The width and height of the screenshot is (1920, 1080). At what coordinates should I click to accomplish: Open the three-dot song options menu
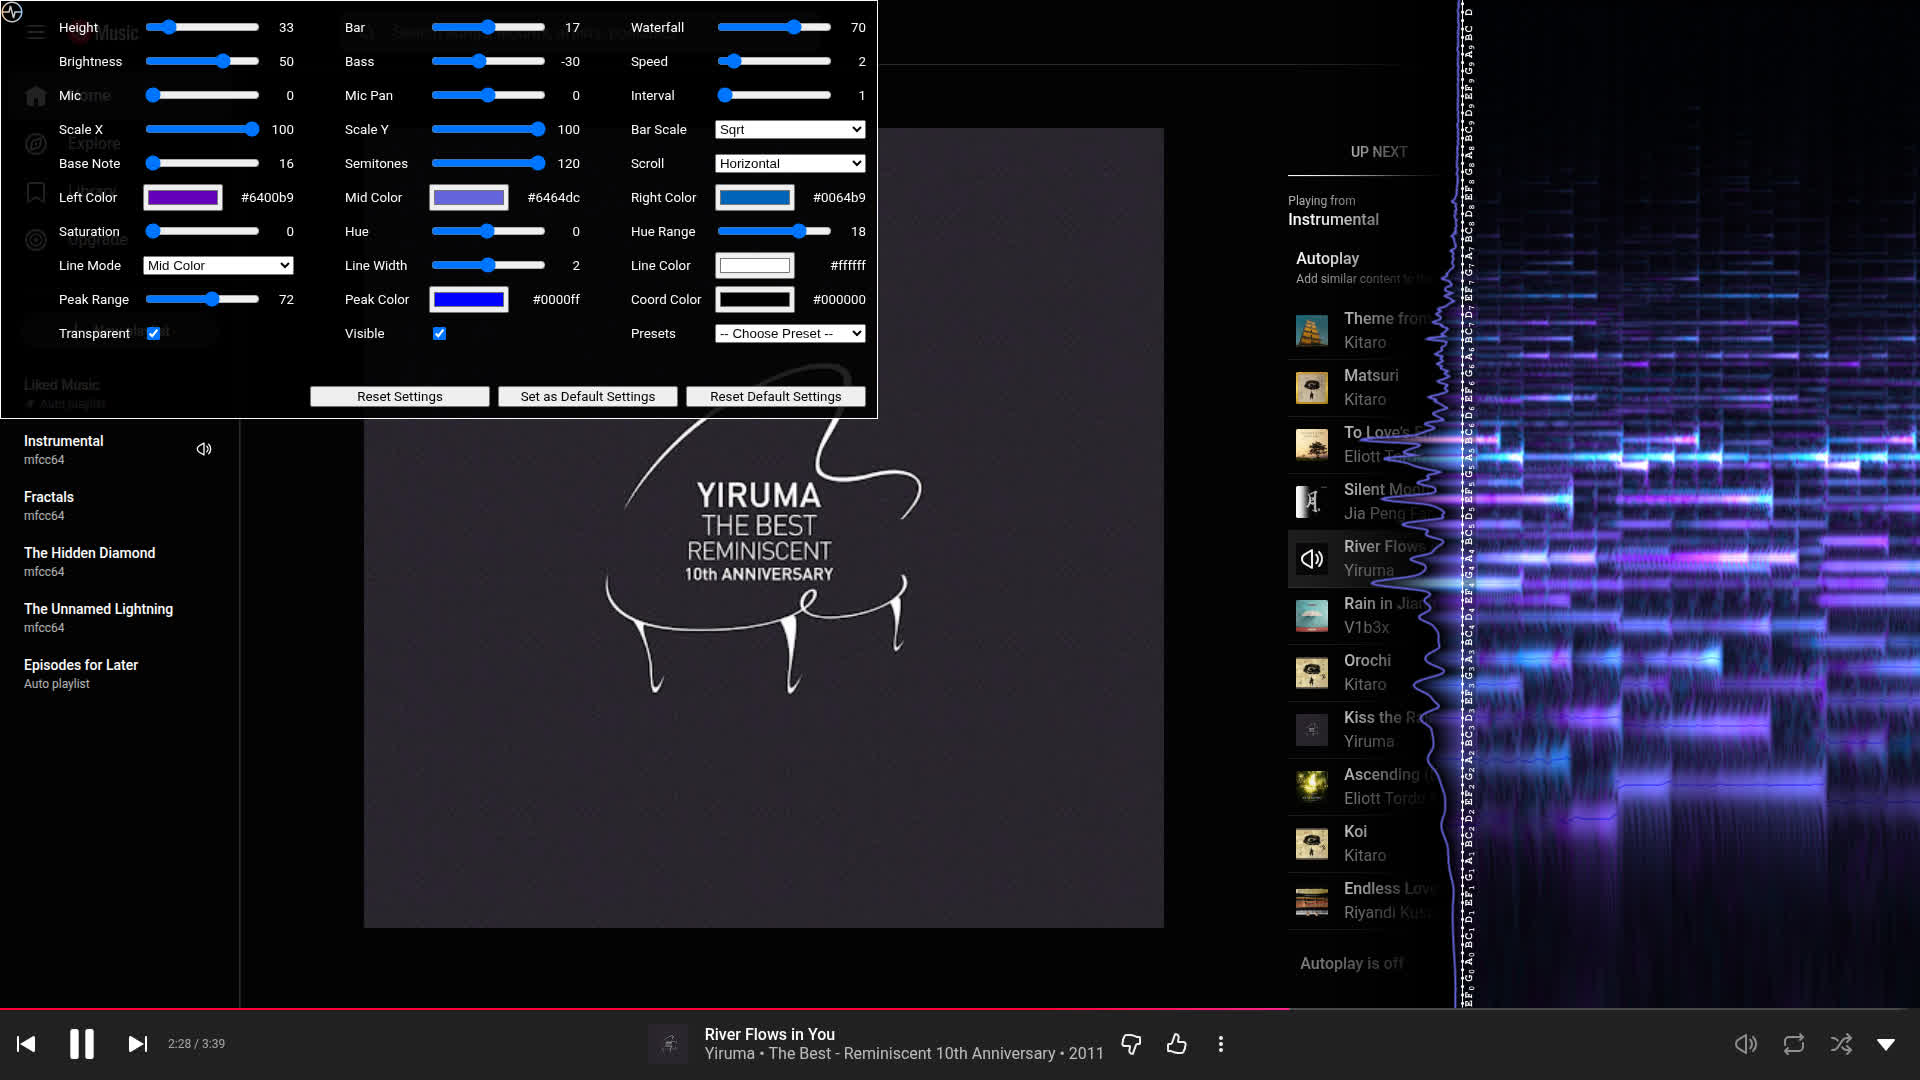pos(1221,1044)
